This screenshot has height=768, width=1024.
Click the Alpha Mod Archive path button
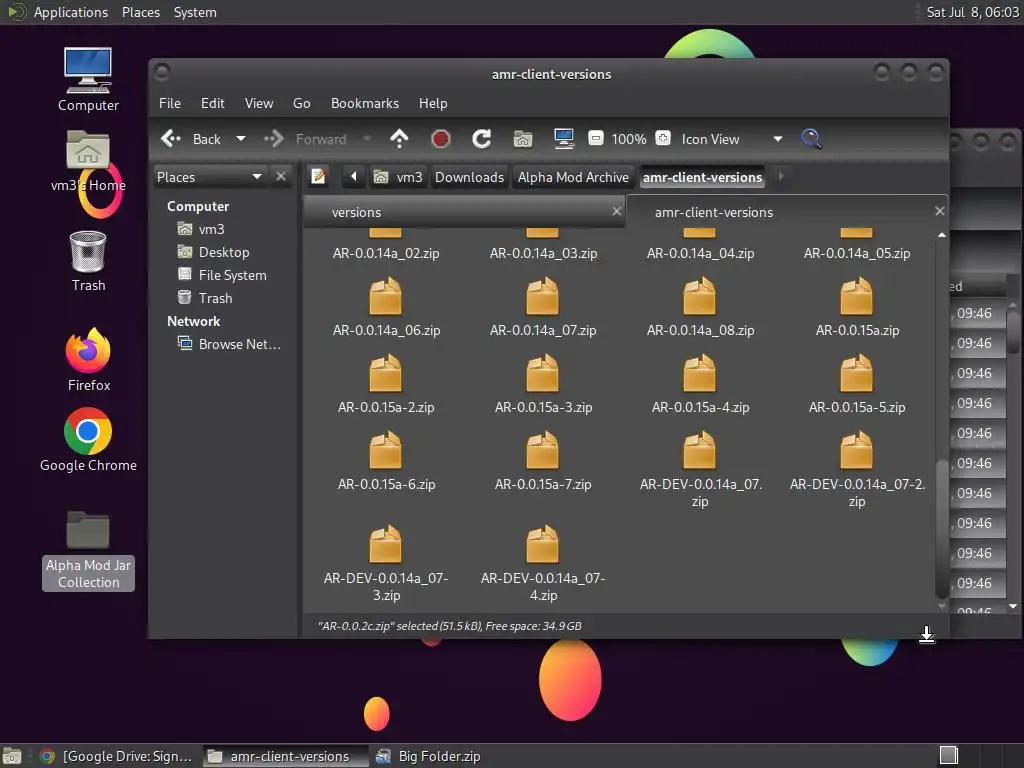pos(573,177)
